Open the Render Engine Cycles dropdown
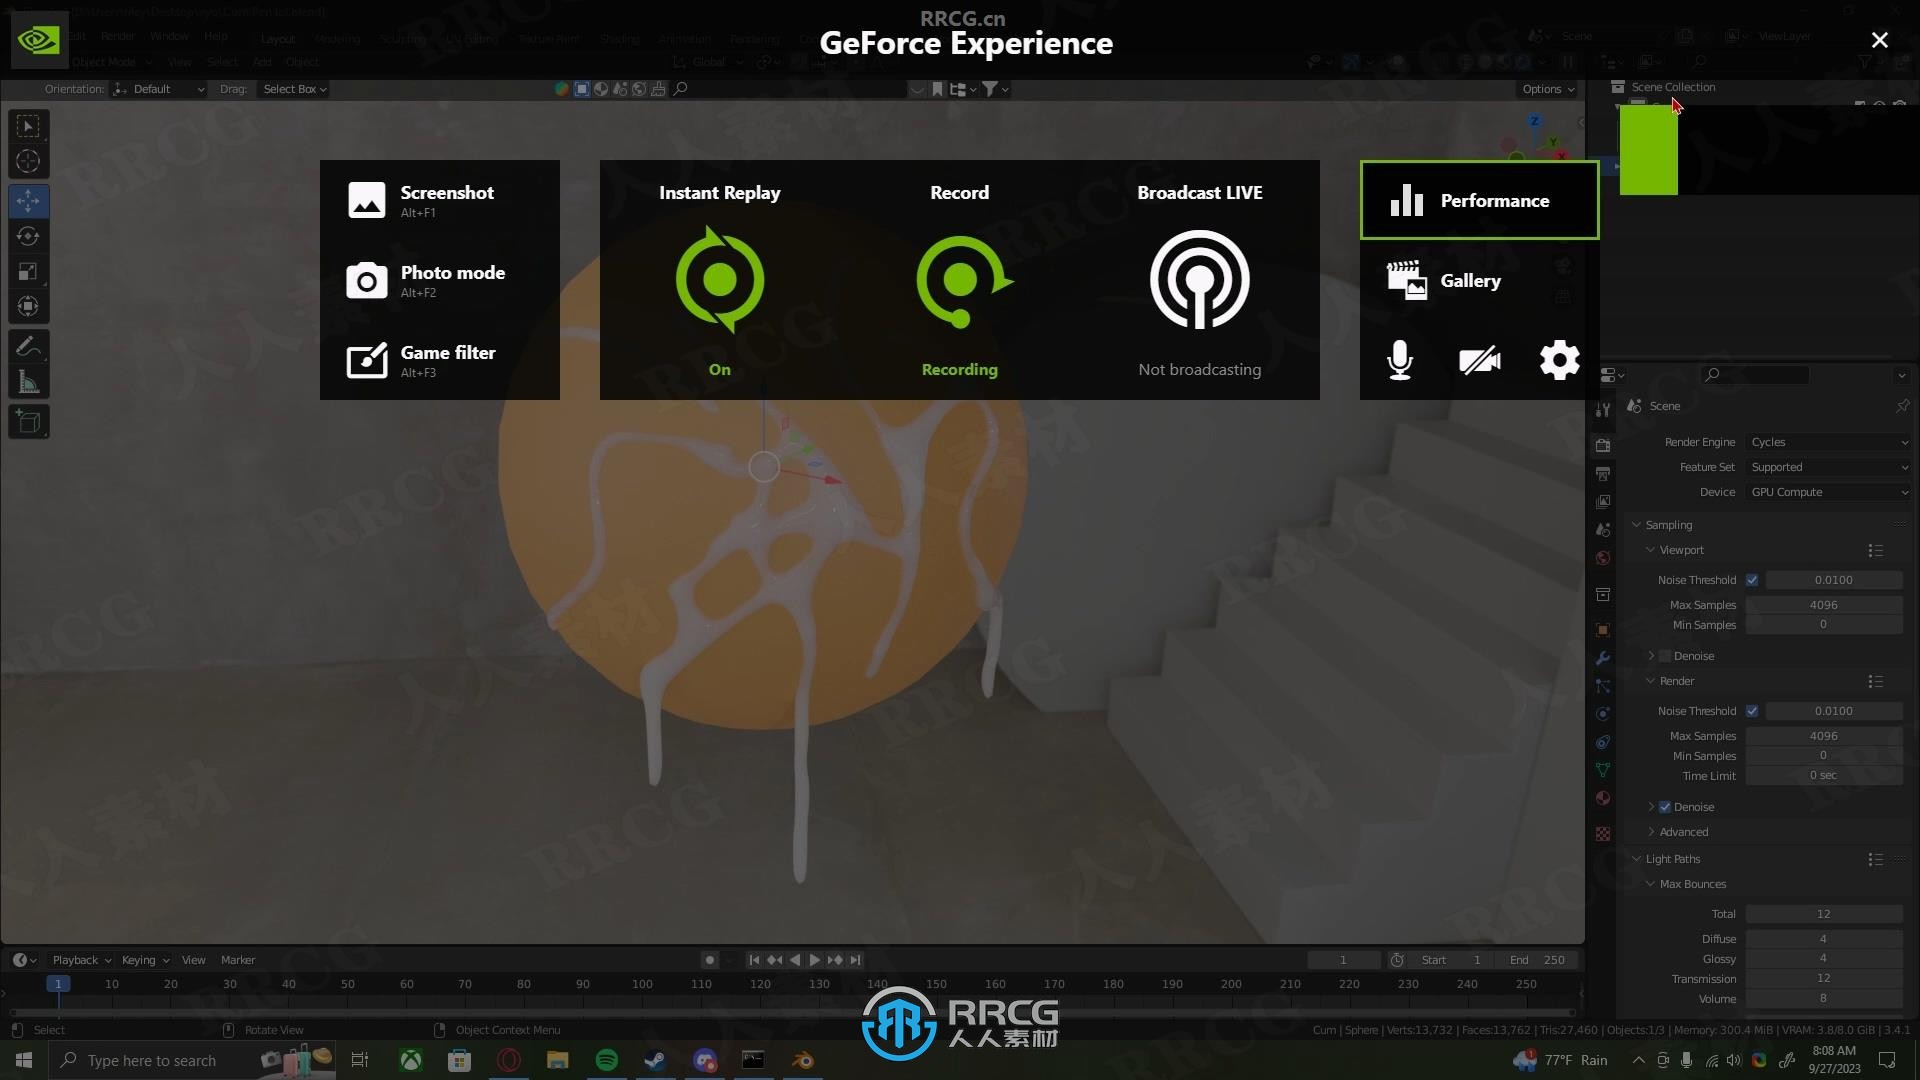This screenshot has width=1920, height=1080. coord(1828,442)
